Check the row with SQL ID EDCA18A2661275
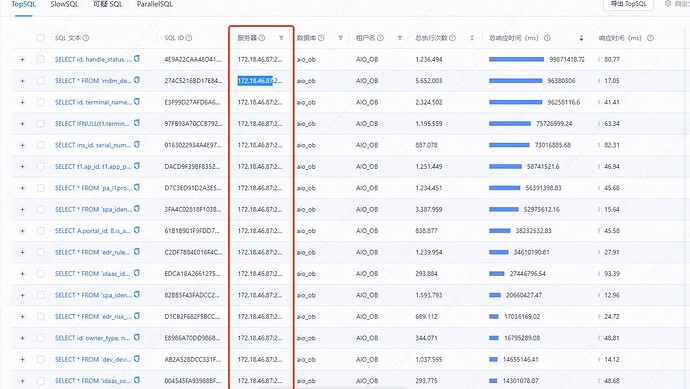690x389 pixels. [40, 273]
